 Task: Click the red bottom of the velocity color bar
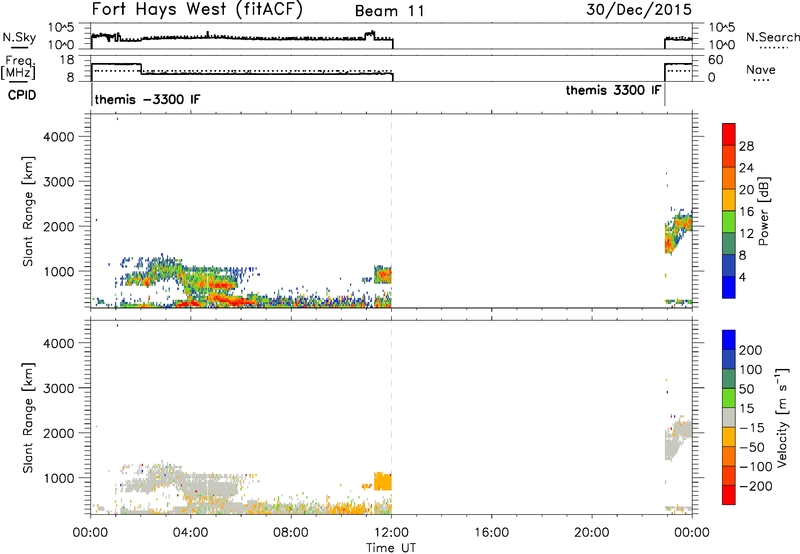click(x=729, y=495)
